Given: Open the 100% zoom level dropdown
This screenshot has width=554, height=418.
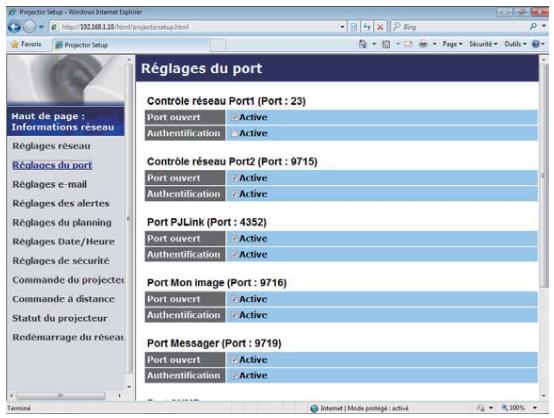Looking at the screenshot, I should point(535,408).
